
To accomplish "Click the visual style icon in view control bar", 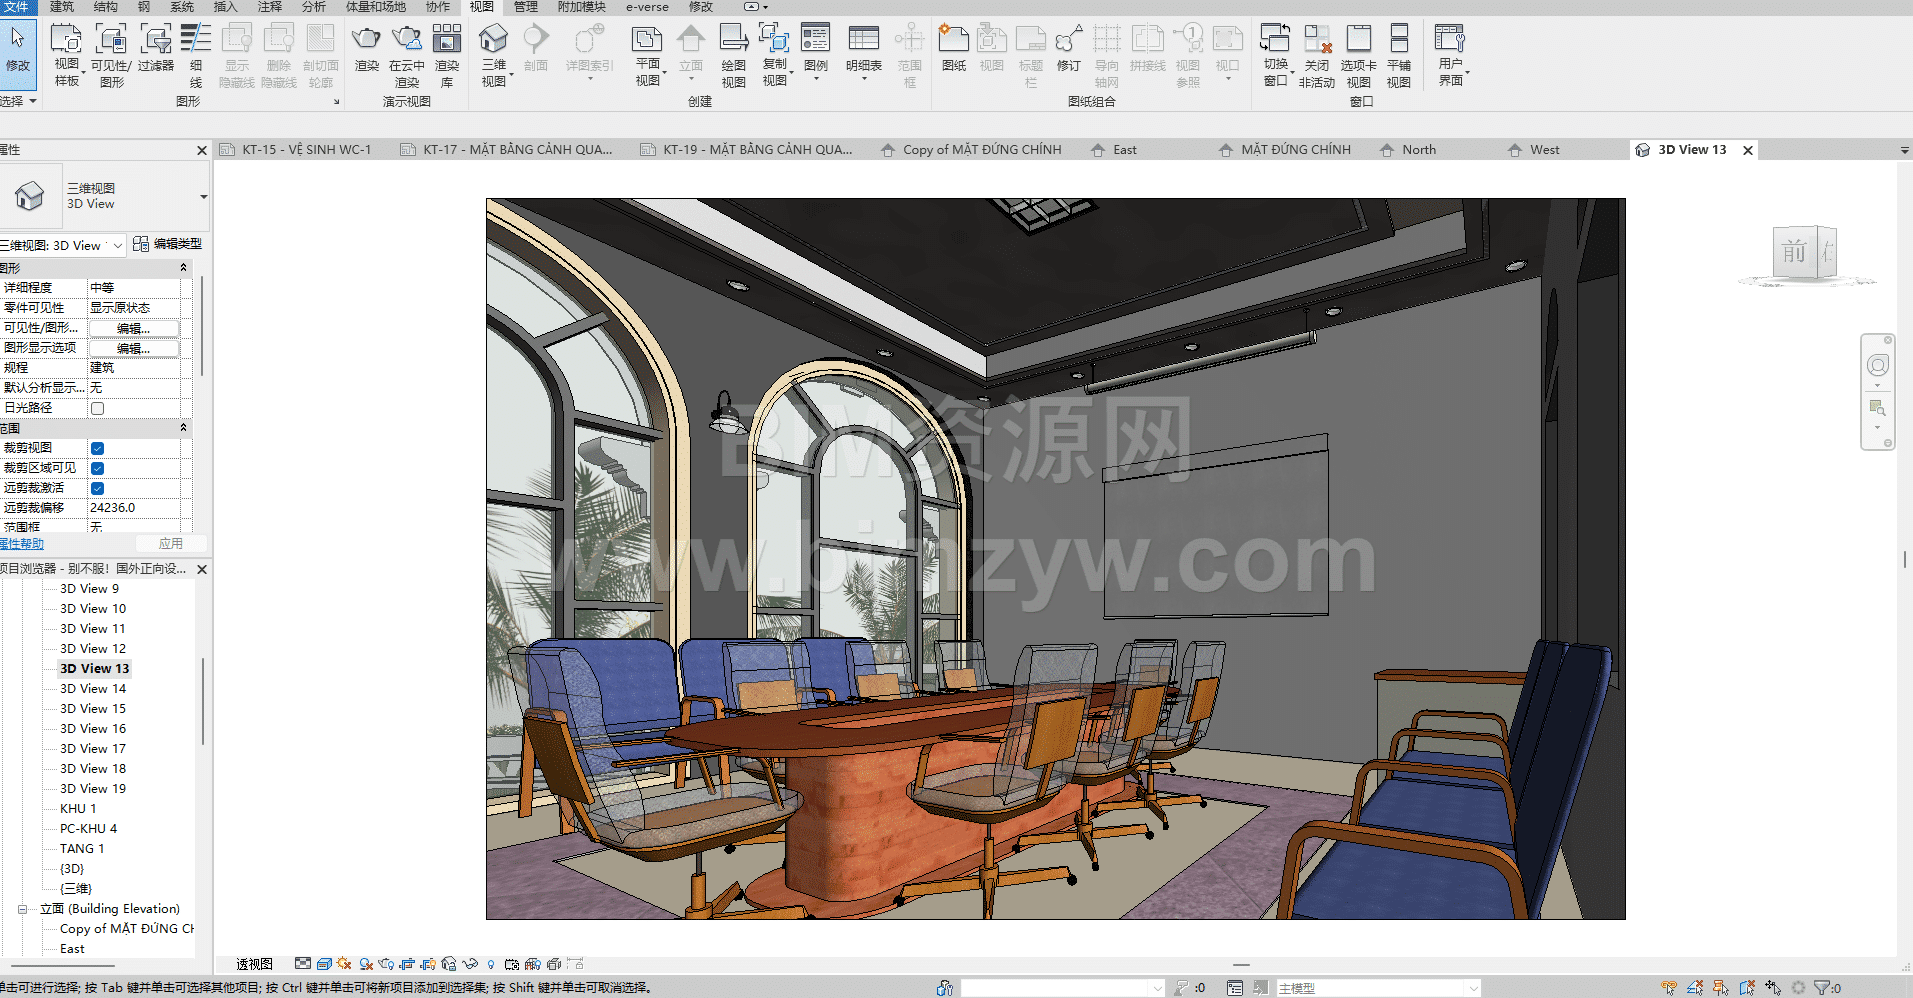I will click(324, 964).
